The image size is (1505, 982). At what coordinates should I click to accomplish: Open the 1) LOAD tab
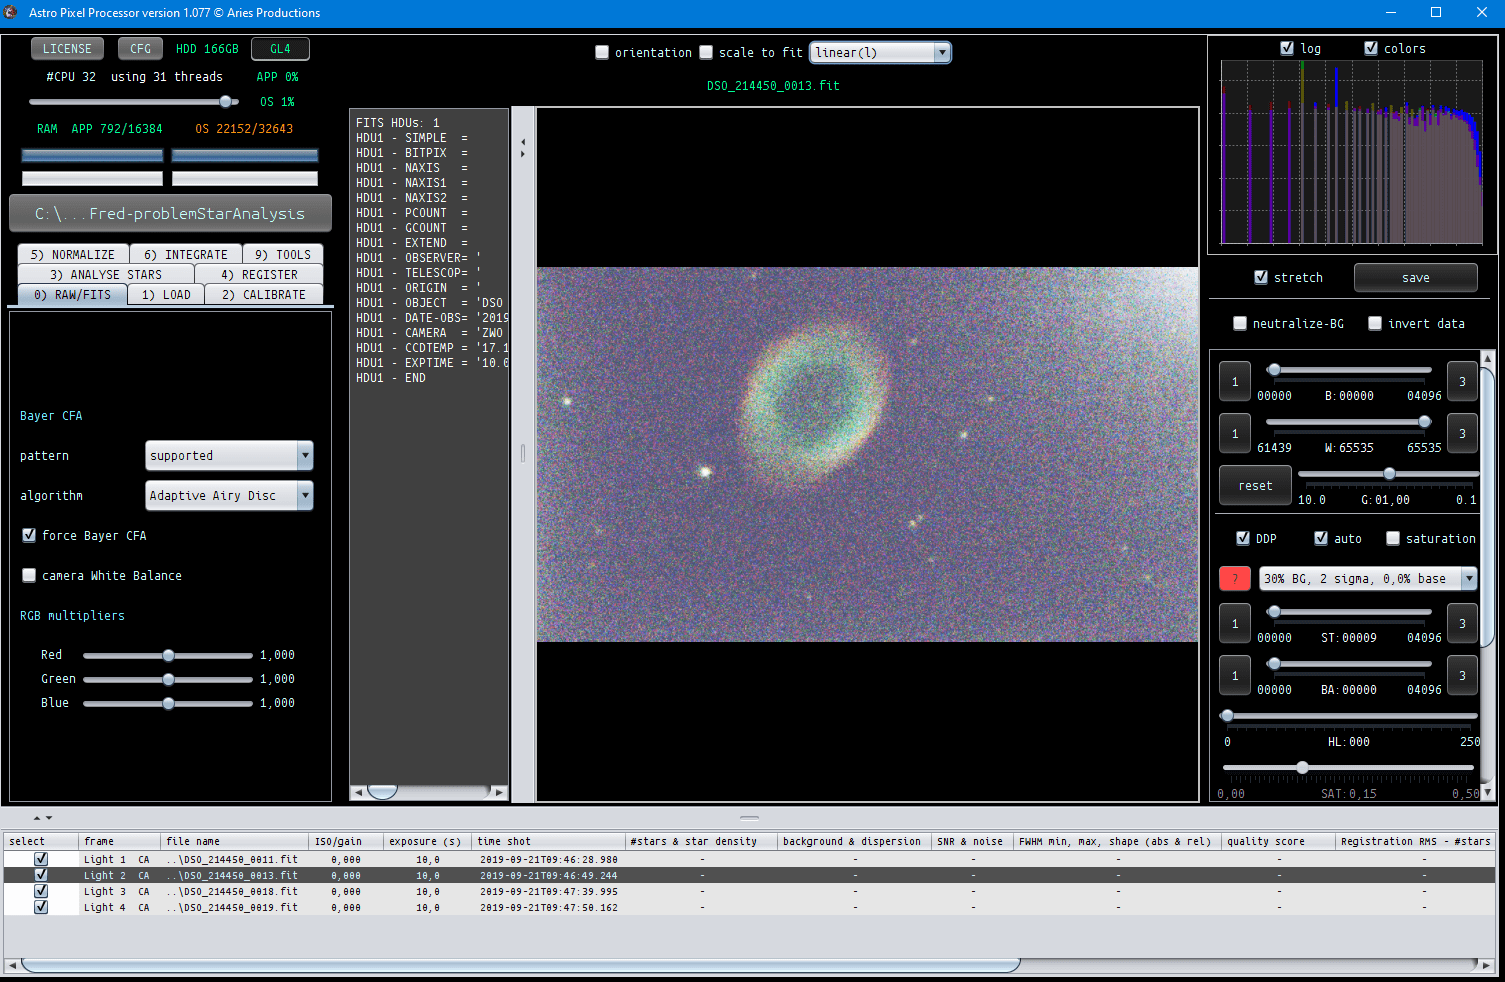pyautogui.click(x=166, y=294)
